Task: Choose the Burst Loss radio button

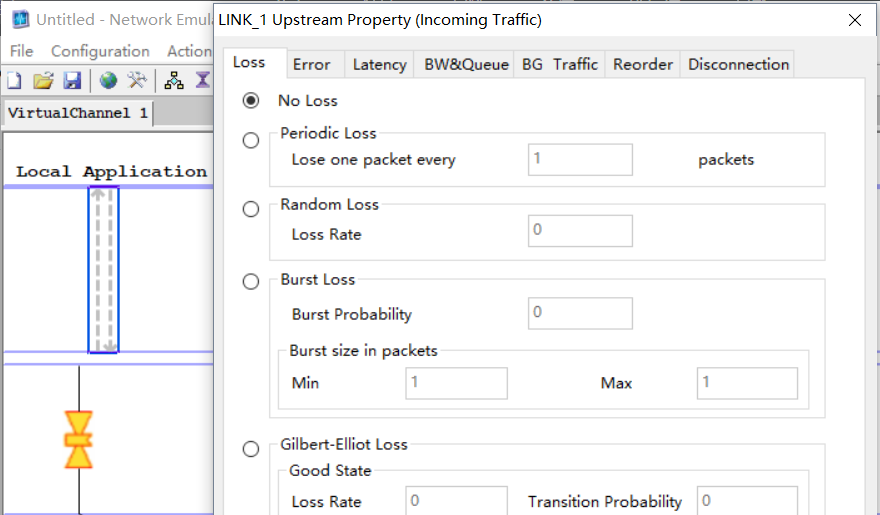Action: [x=251, y=282]
